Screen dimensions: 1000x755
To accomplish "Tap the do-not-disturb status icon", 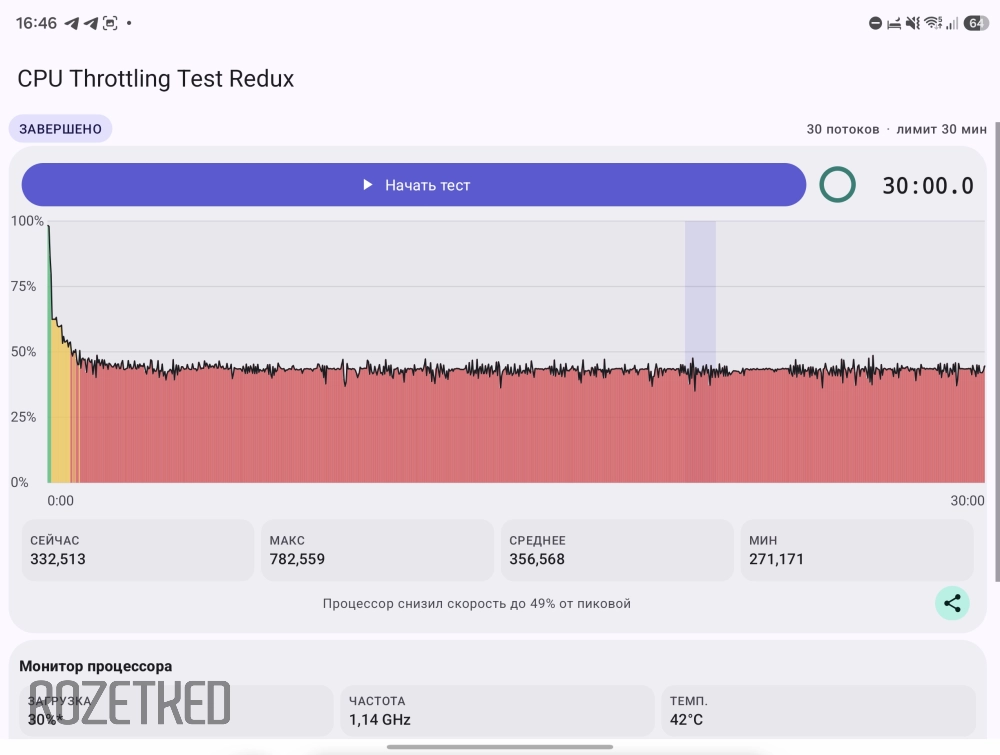I will pyautogui.click(x=876, y=24).
